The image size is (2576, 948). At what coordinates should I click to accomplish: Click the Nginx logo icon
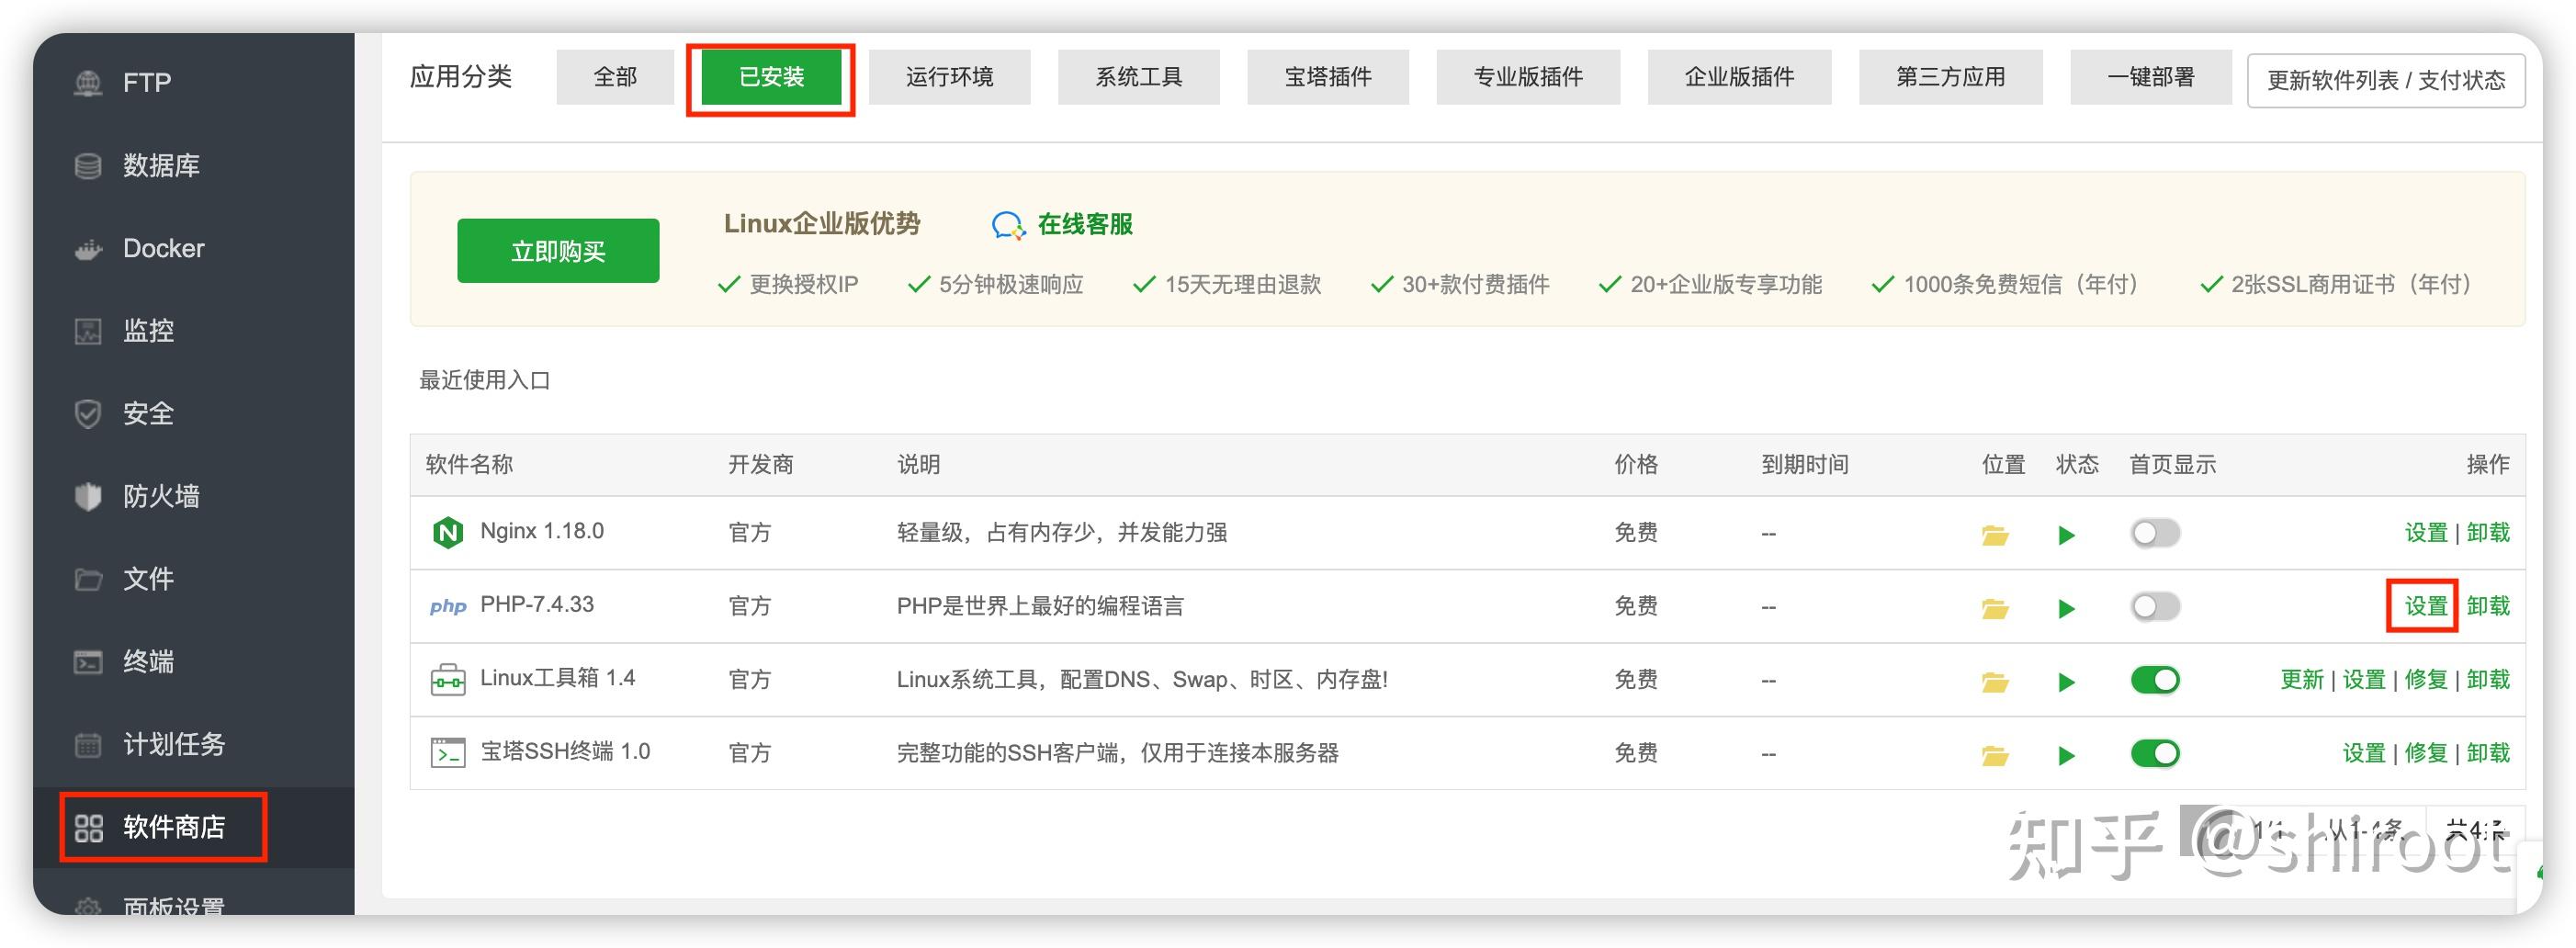[447, 532]
